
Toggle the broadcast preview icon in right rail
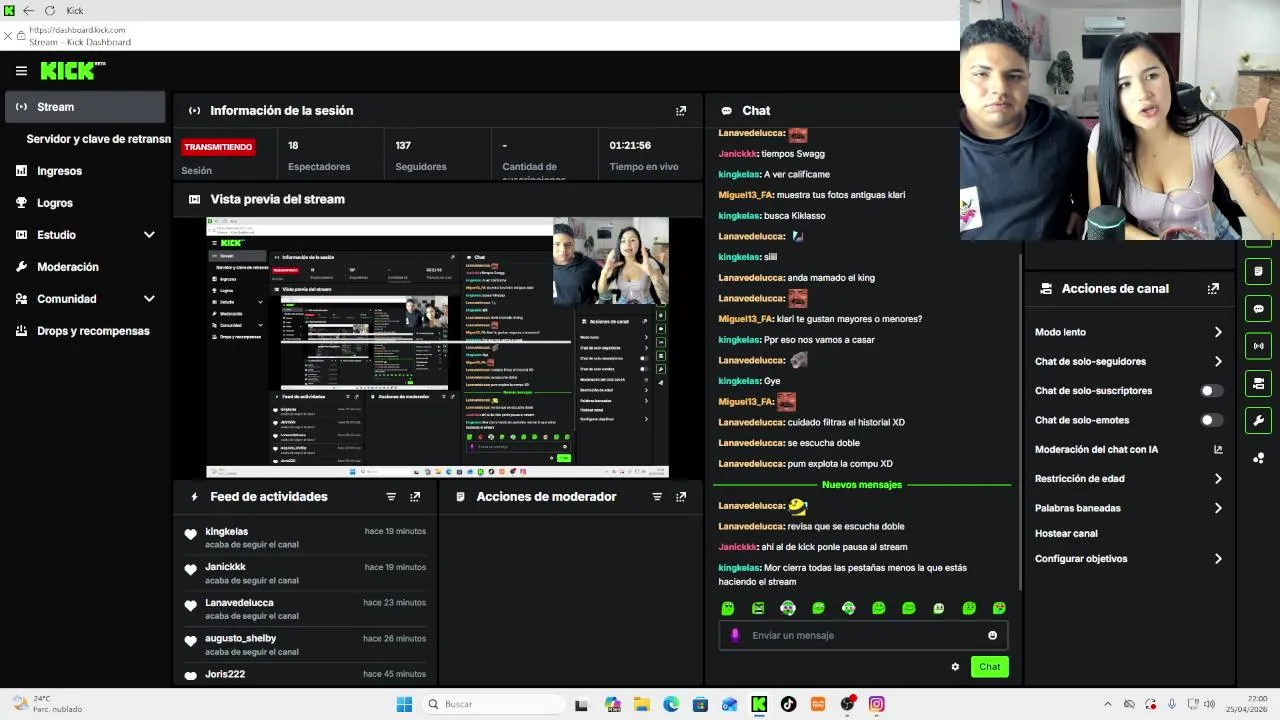pyautogui.click(x=1258, y=346)
